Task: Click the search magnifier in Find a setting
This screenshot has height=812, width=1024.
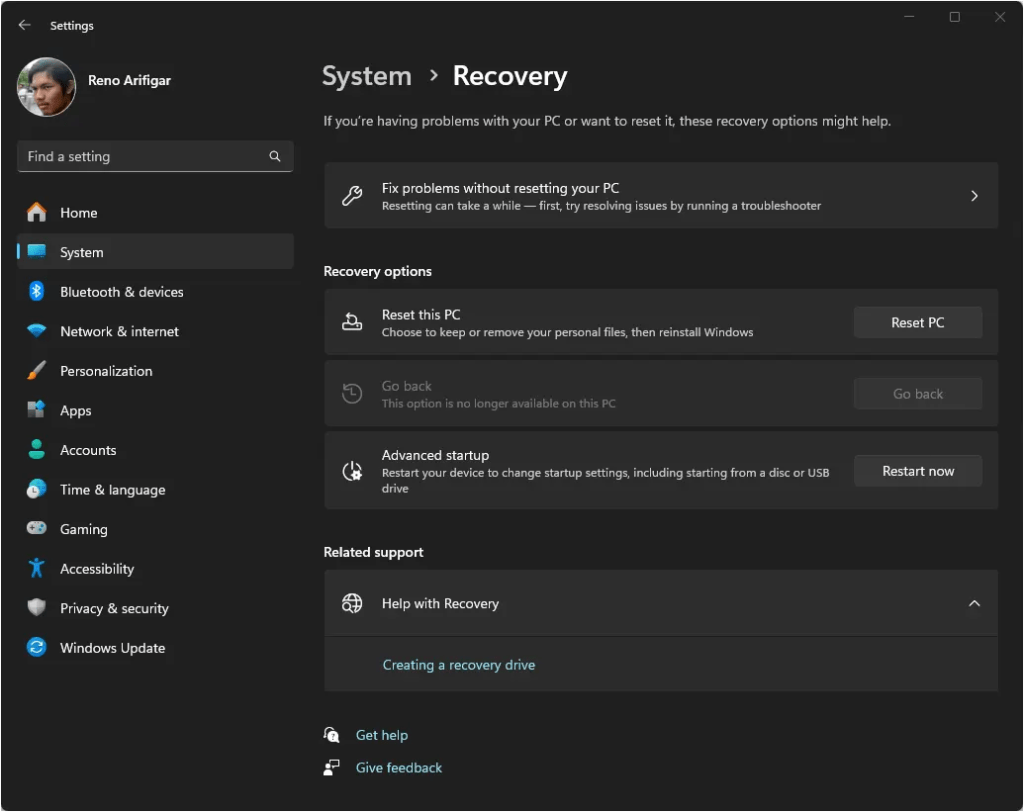Action: (x=274, y=156)
